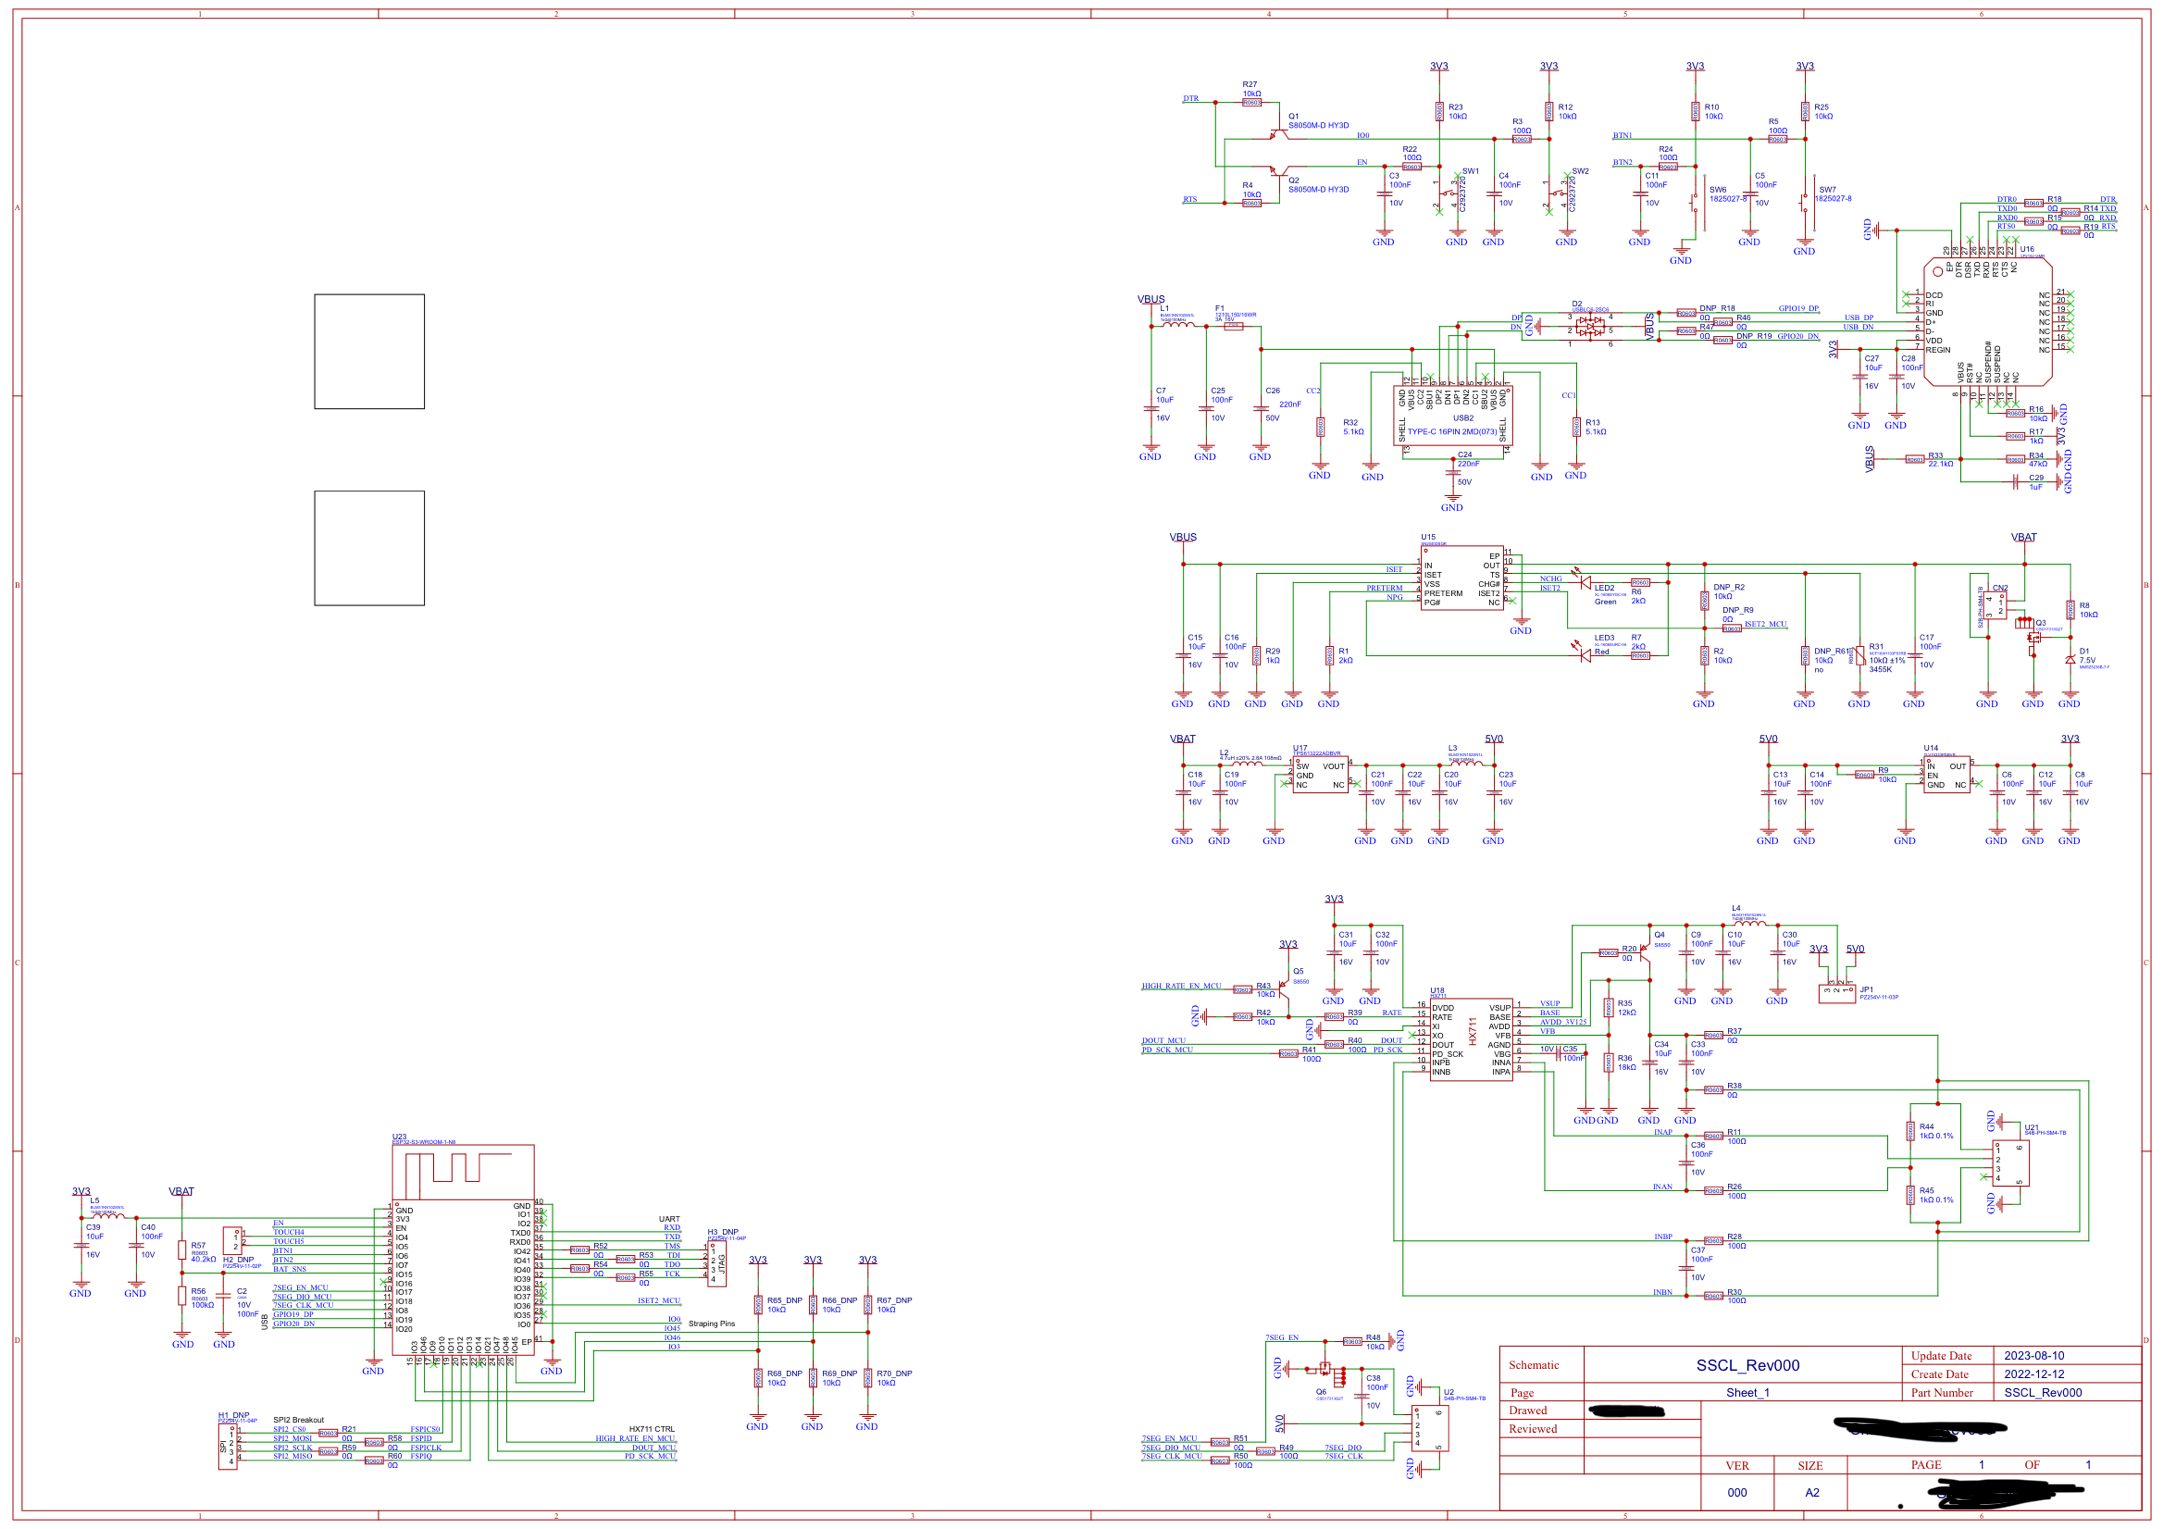Screen dimensions: 2164x1529
Task: Select the U21 load cell connector
Action: 2010,1163
